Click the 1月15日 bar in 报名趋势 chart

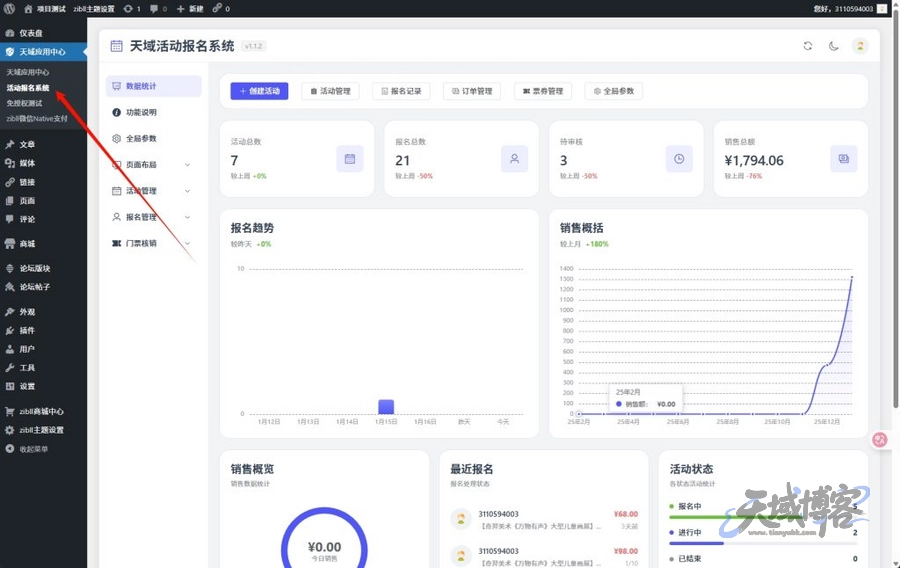point(386,407)
